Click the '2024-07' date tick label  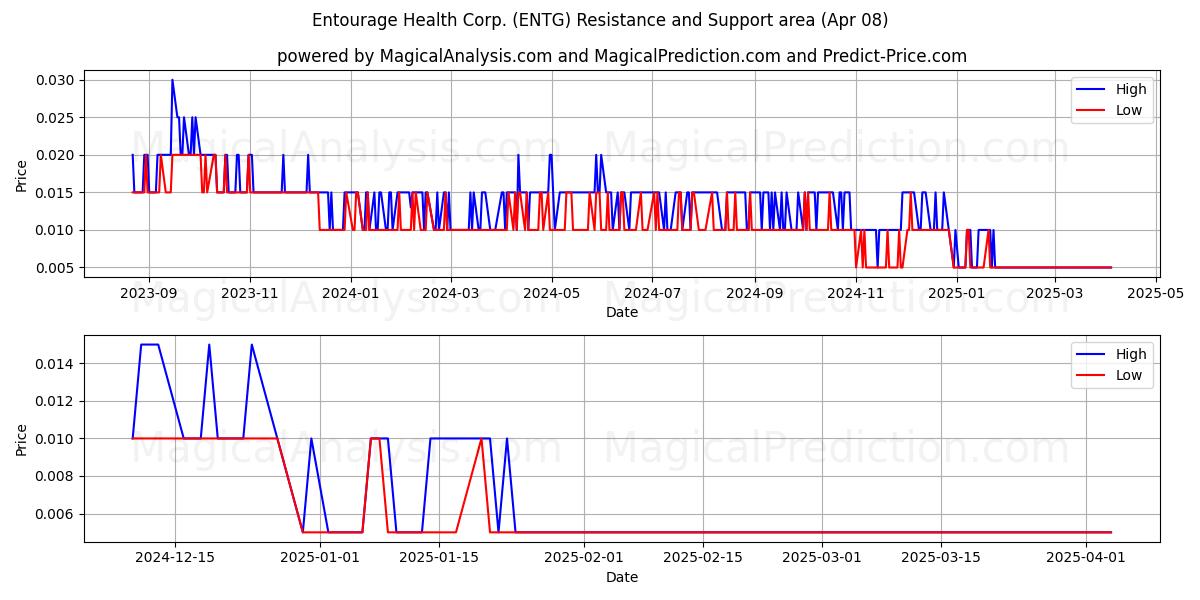(652, 293)
